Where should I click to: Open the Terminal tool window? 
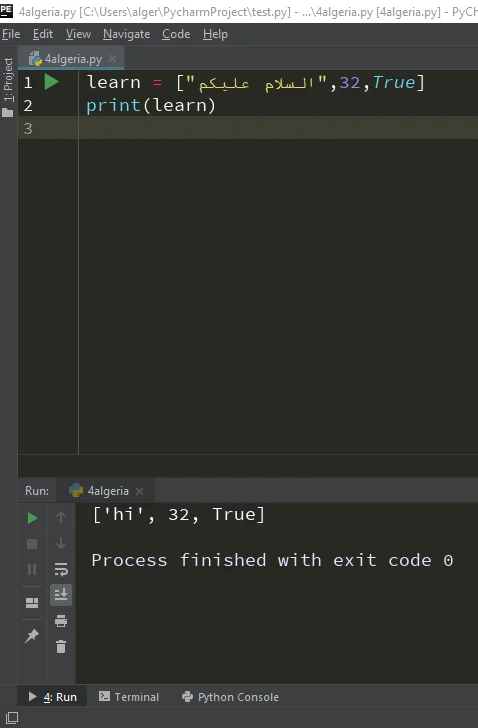129,697
